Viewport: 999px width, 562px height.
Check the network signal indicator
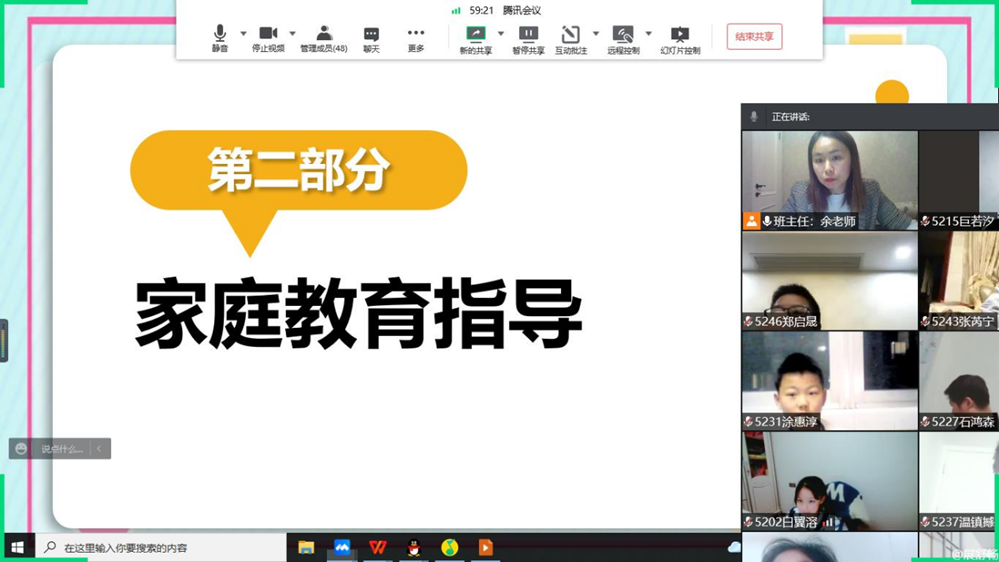coord(456,10)
